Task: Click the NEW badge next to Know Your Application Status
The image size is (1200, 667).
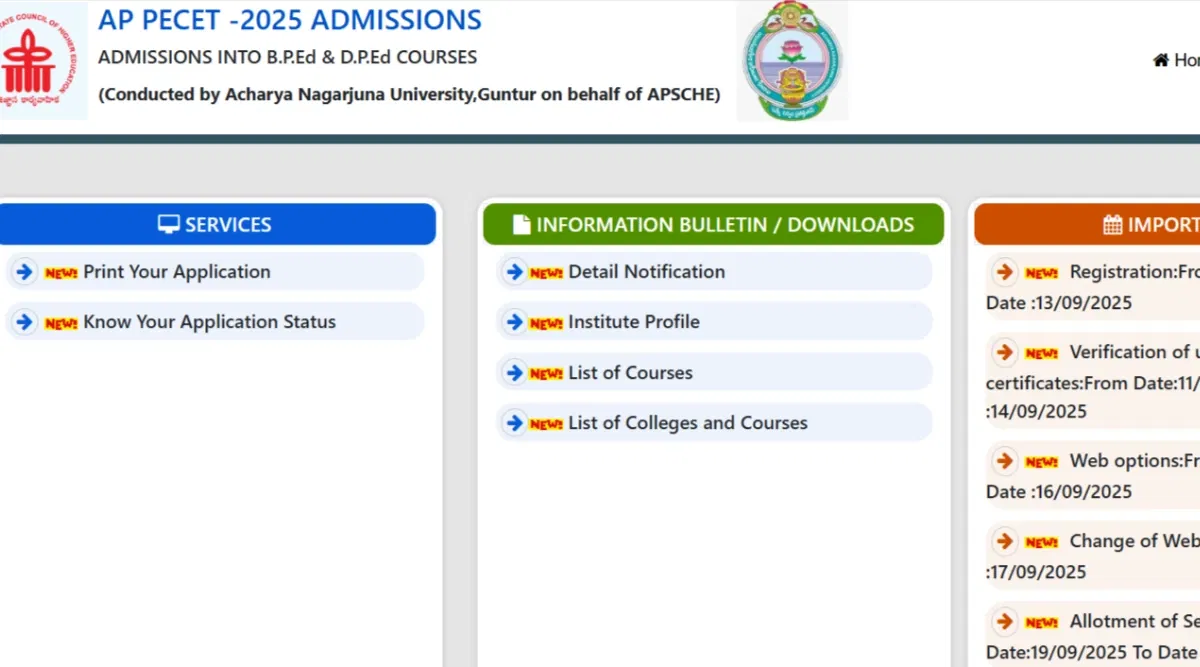Action: [x=61, y=323]
